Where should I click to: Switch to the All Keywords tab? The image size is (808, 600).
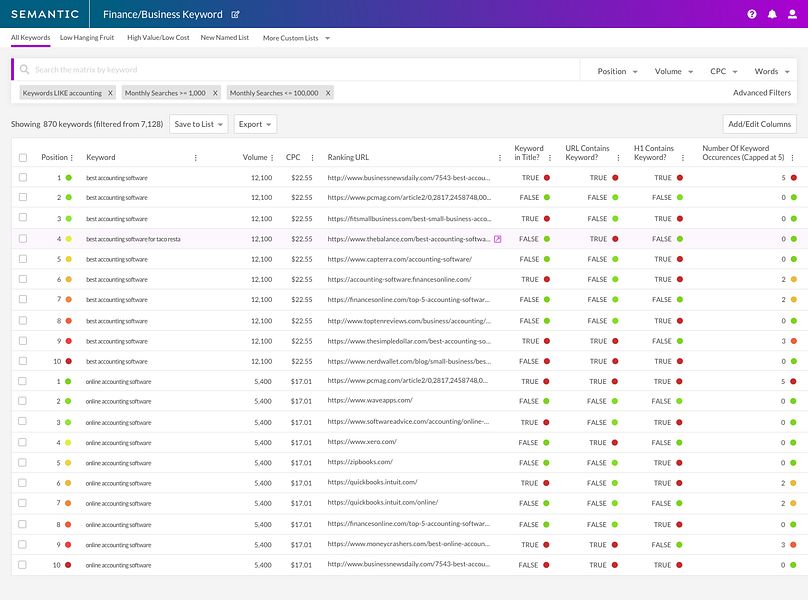(30, 38)
